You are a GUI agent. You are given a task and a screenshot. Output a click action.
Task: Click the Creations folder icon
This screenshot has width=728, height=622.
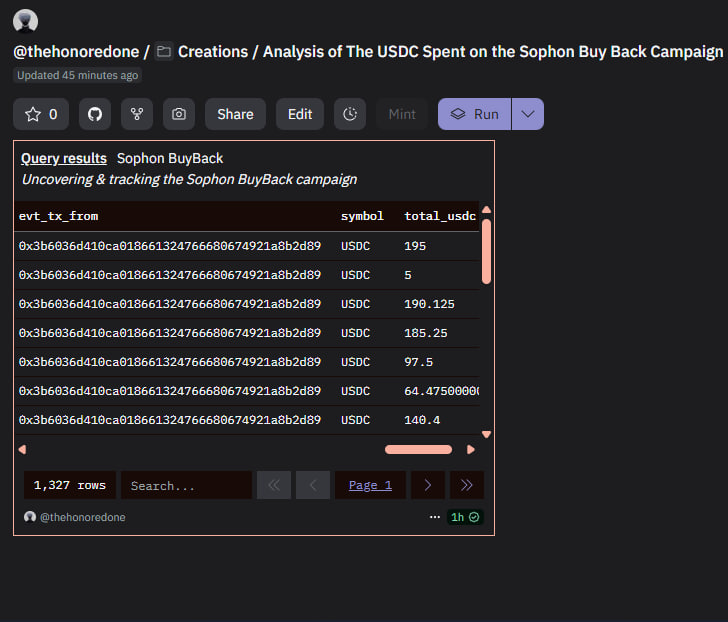(x=163, y=51)
